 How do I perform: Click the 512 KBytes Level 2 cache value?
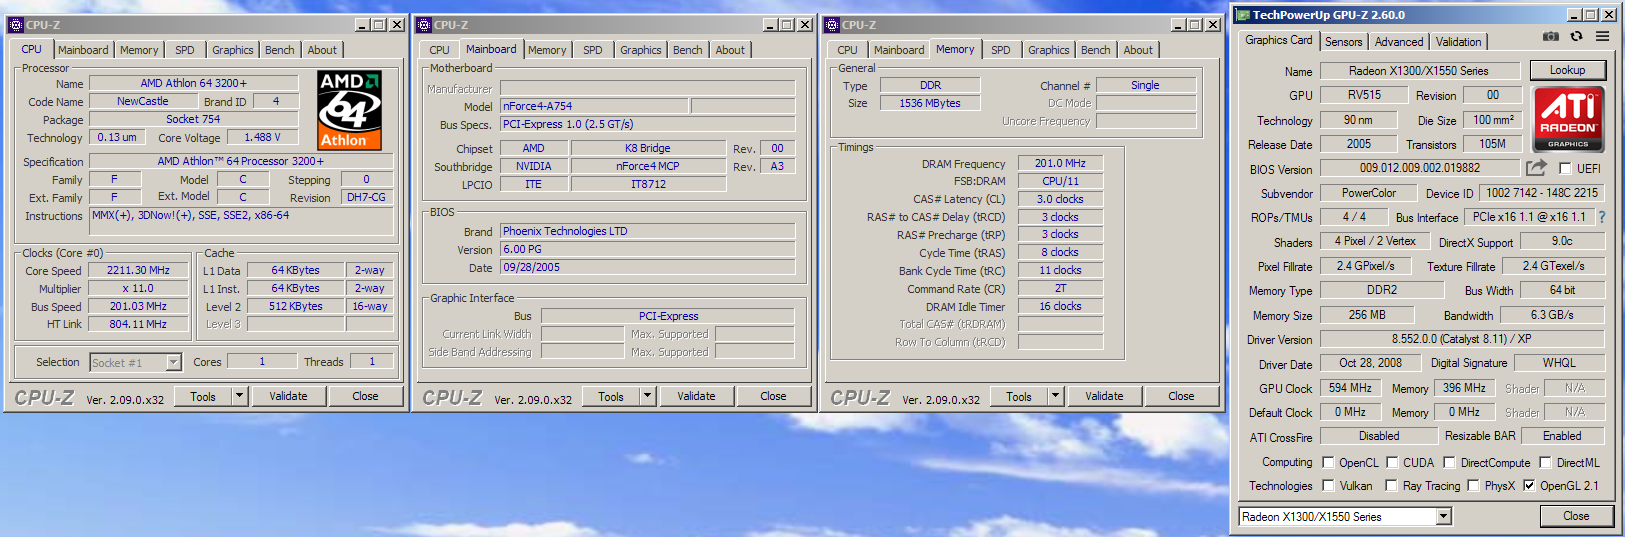coord(296,306)
